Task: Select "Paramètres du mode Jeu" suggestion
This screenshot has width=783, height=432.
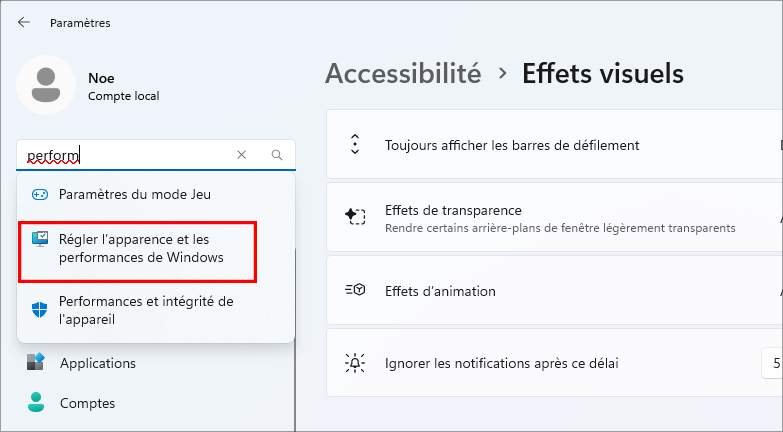Action: click(135, 194)
